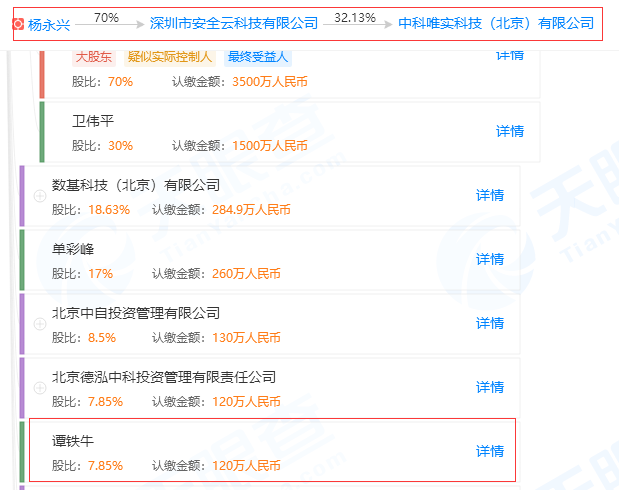Open 详情 for 数基科技（北京）有限公司
Image resolution: width=619 pixels, height=490 pixels.
click(x=490, y=195)
